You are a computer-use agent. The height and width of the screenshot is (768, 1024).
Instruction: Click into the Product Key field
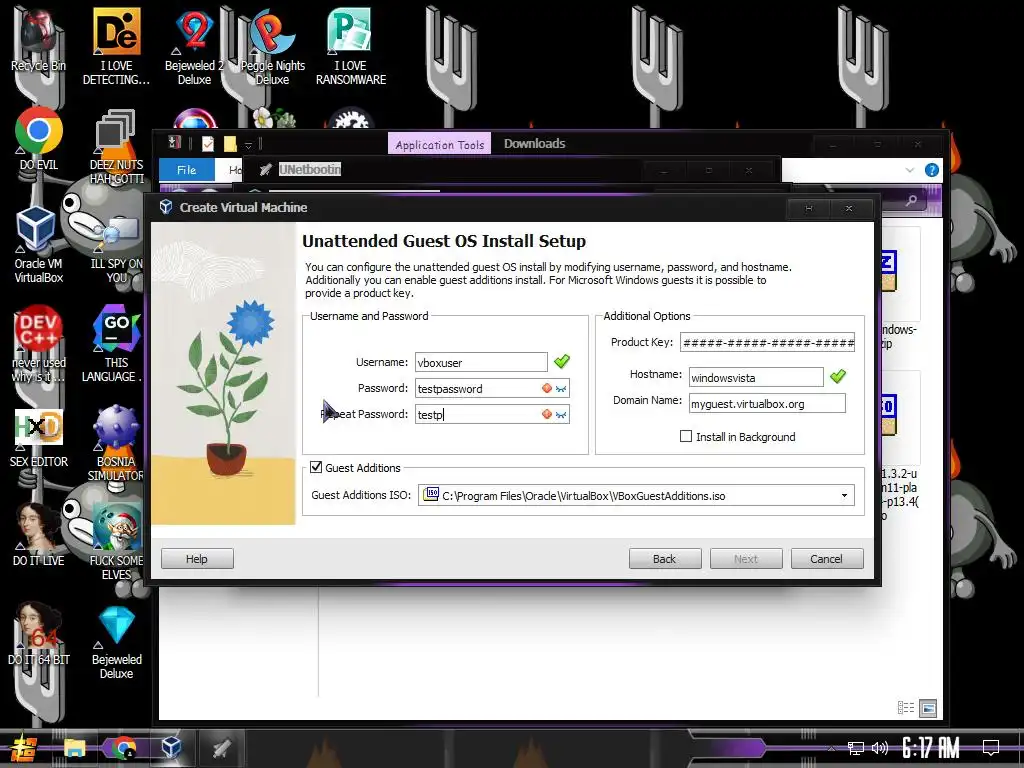pos(767,342)
